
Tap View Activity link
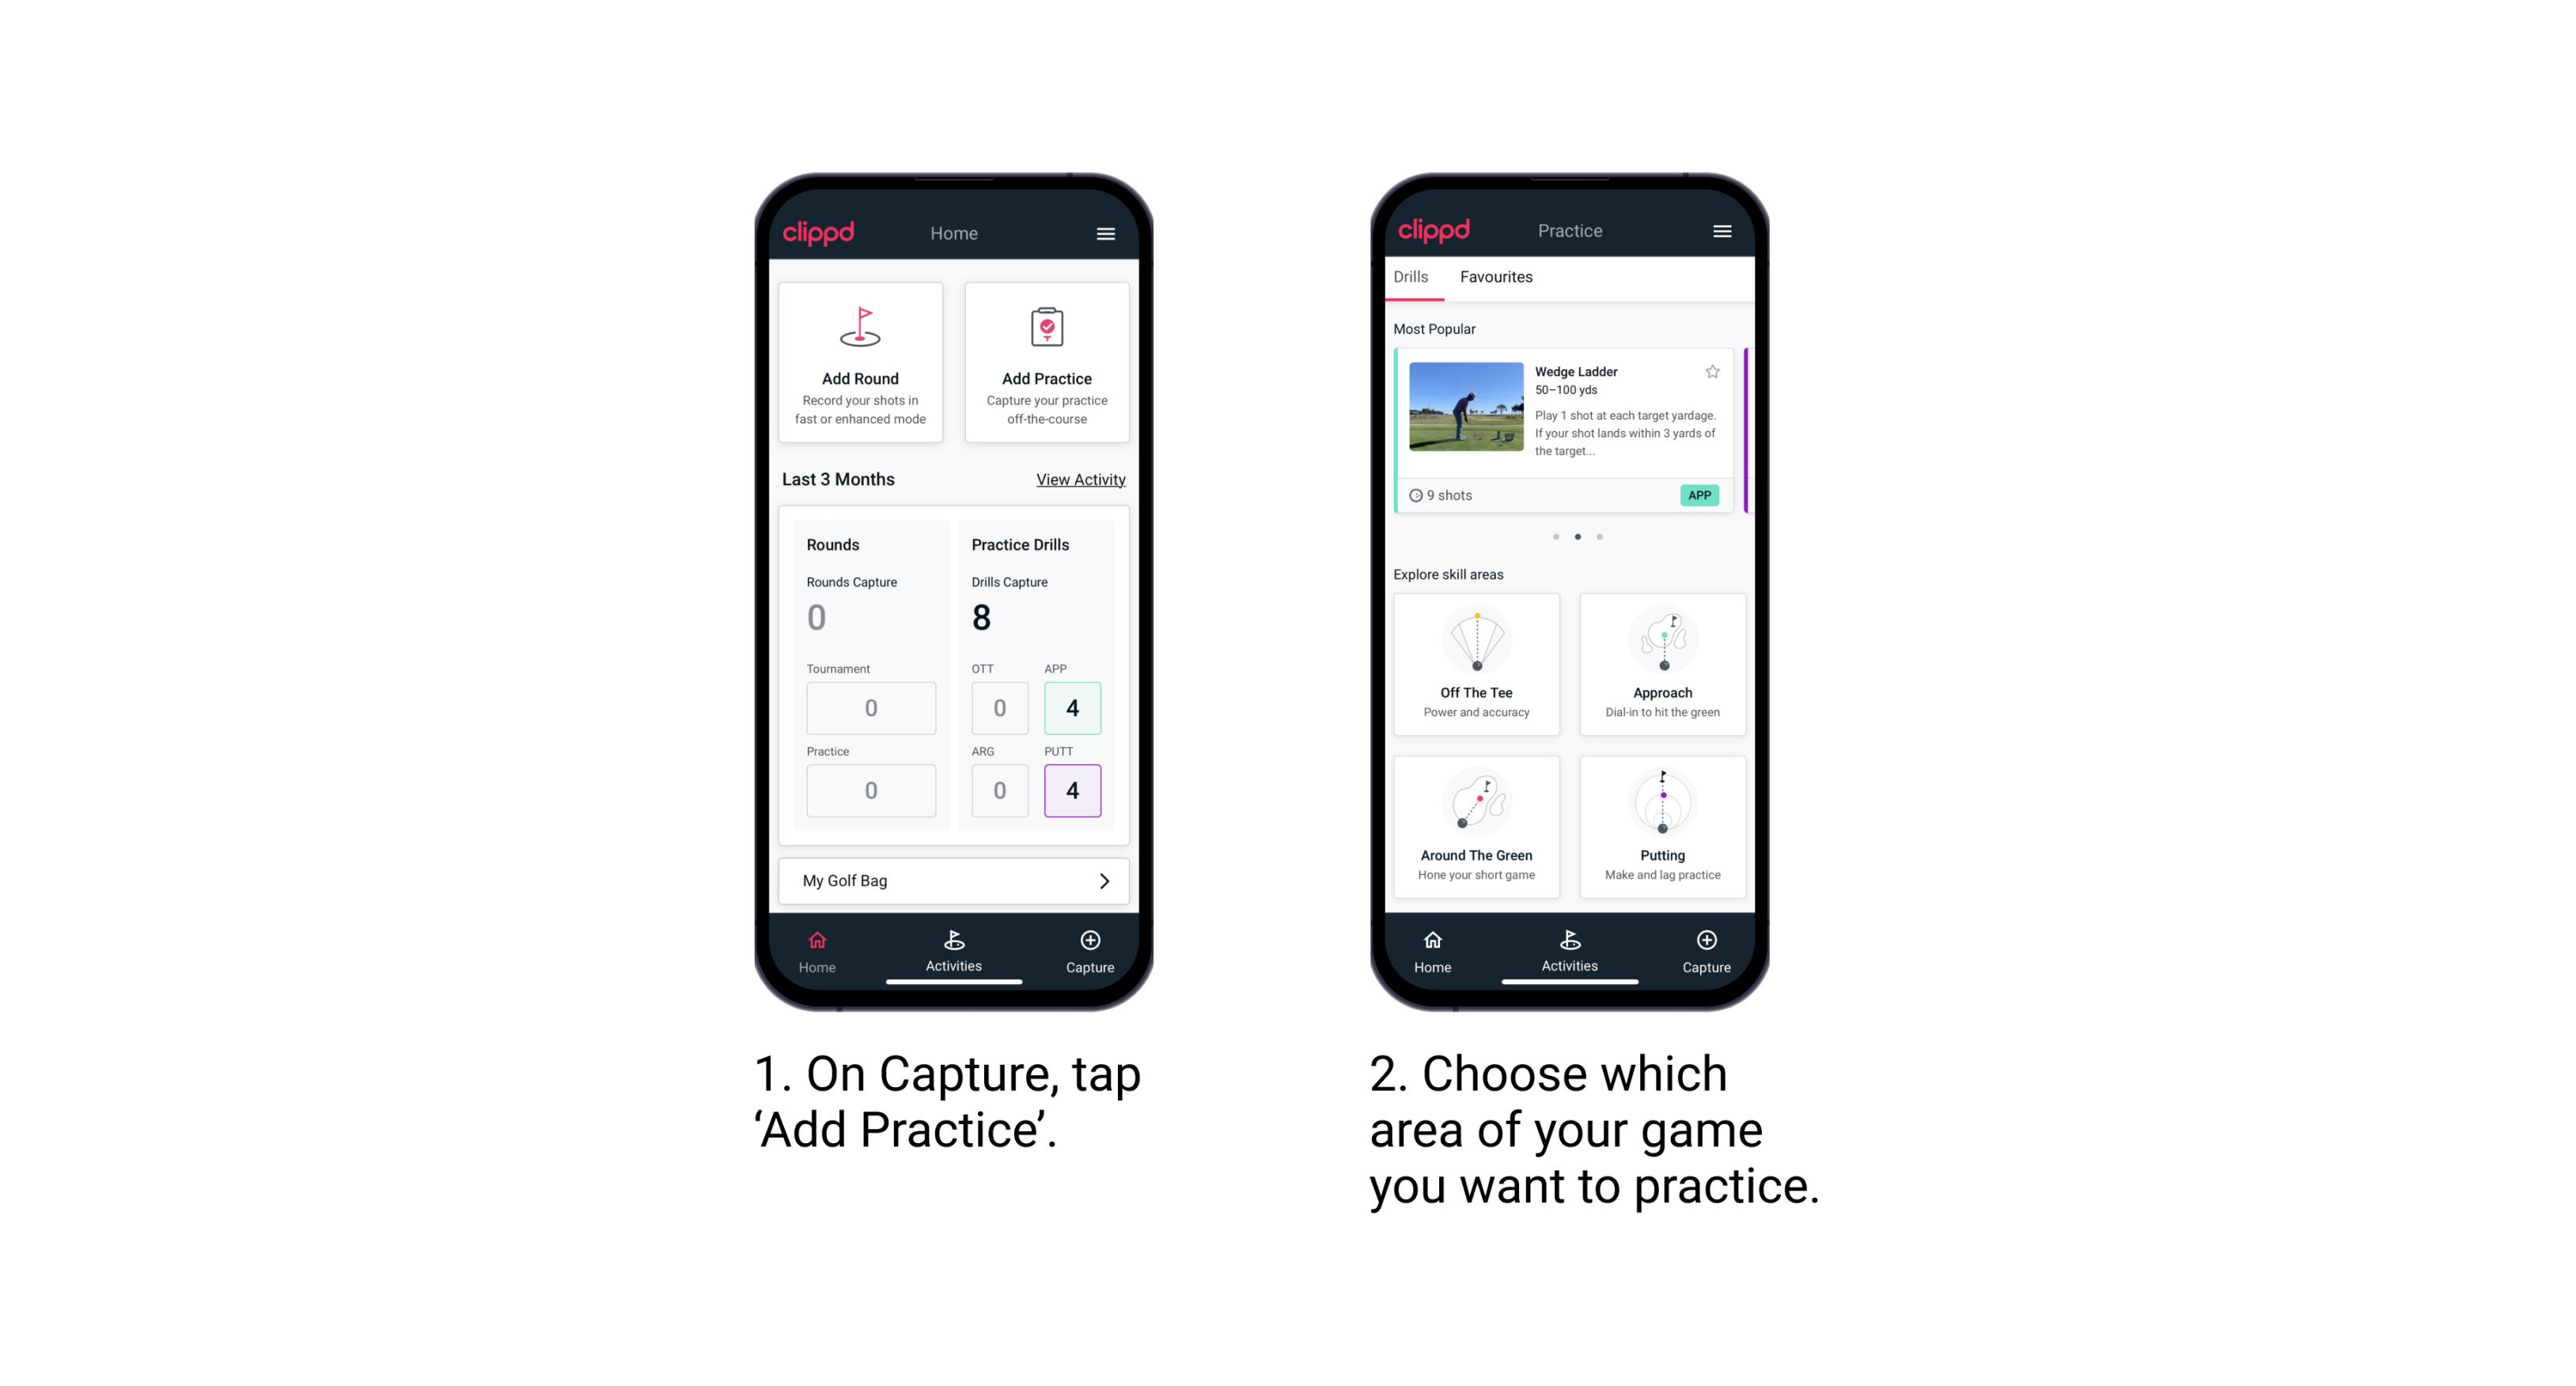(x=1081, y=479)
